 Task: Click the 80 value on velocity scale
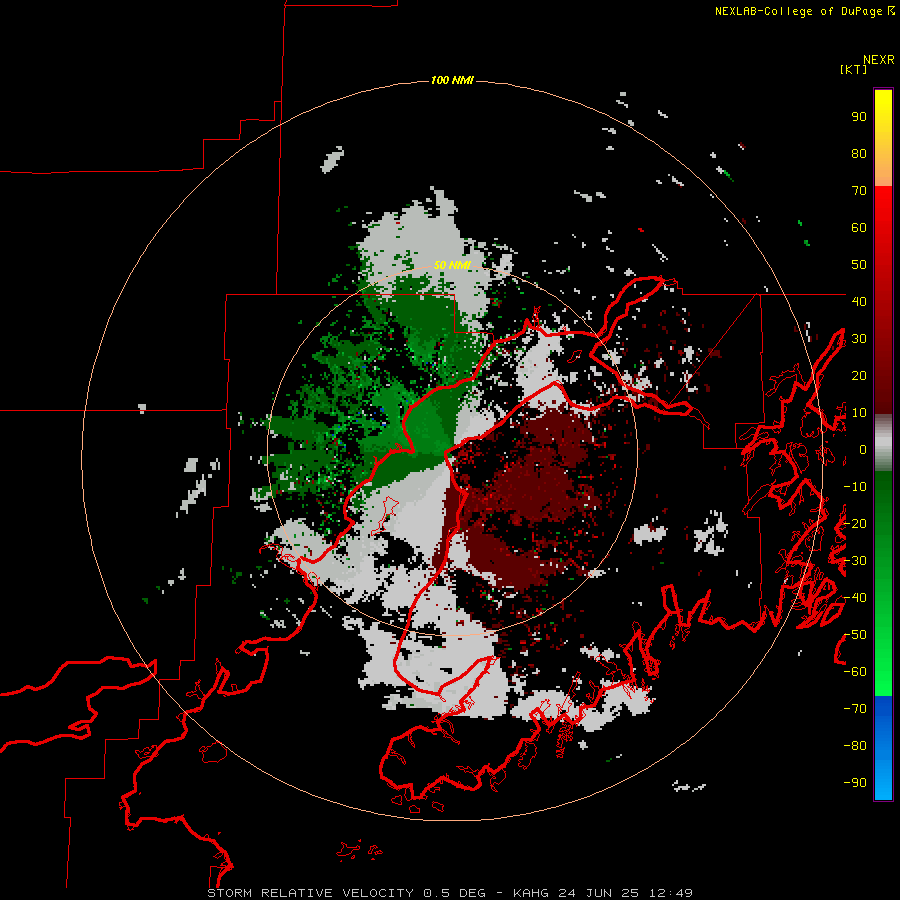click(x=859, y=153)
